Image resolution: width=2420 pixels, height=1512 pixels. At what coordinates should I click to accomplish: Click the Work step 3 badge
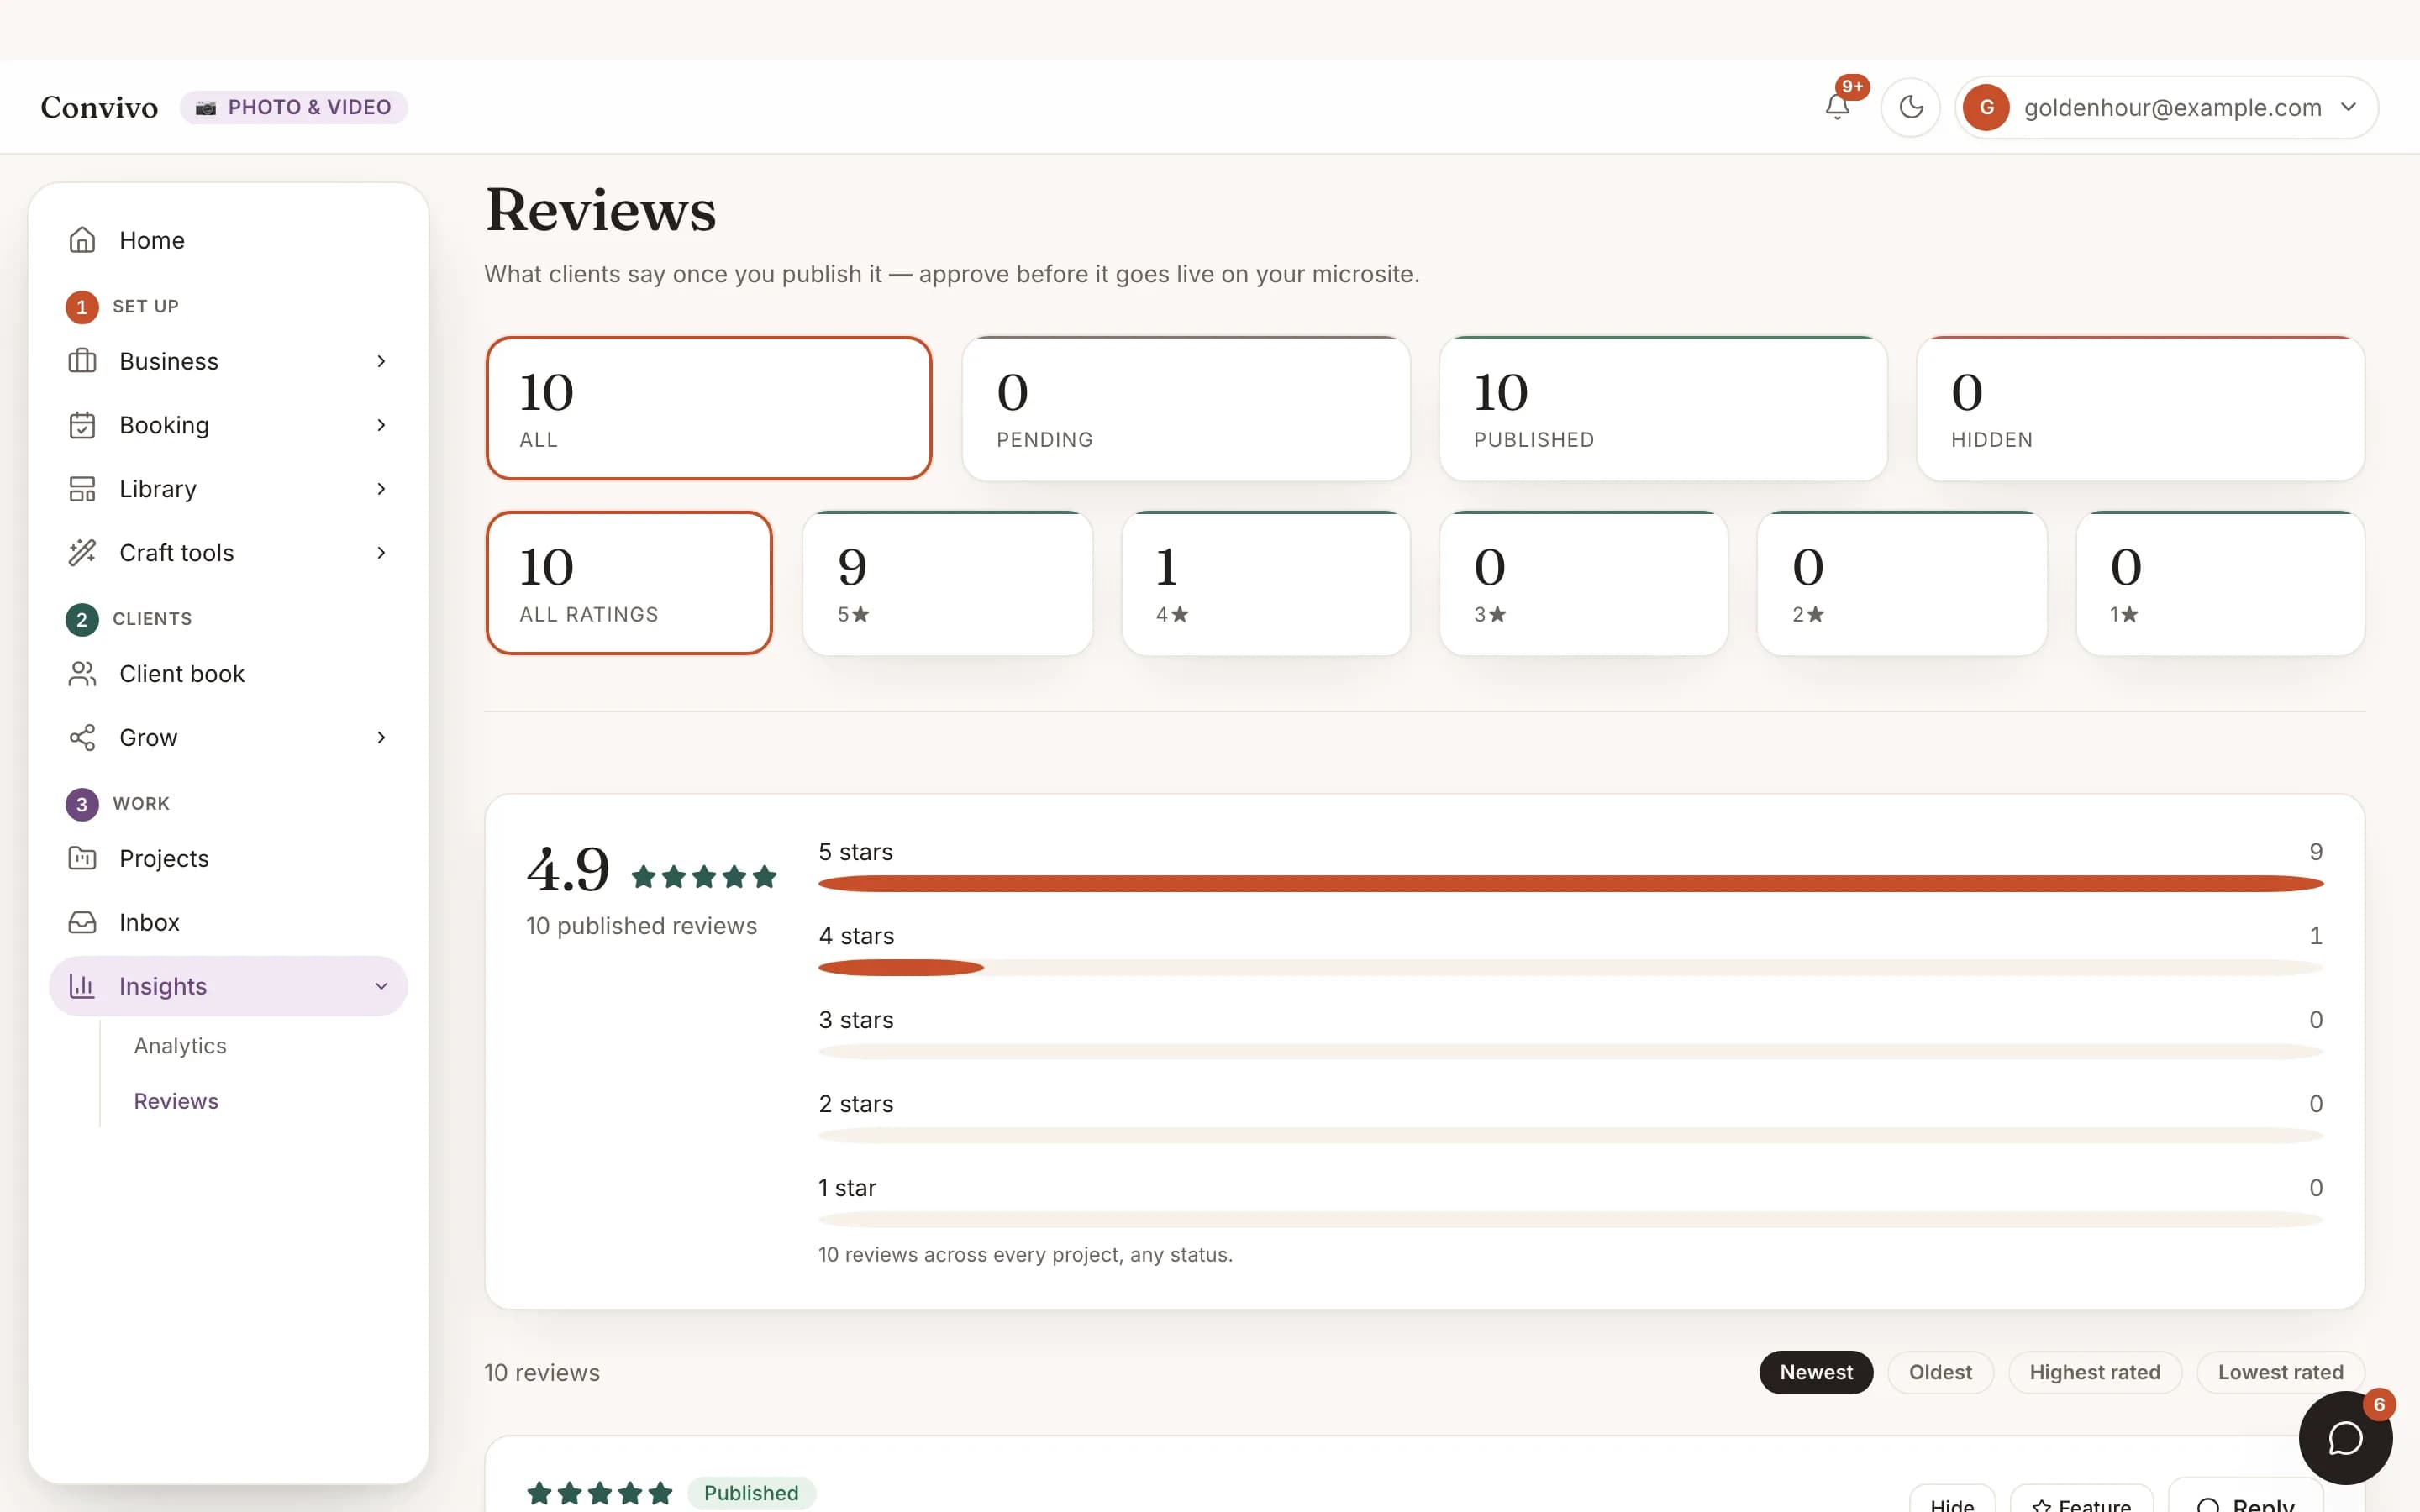pyautogui.click(x=82, y=805)
